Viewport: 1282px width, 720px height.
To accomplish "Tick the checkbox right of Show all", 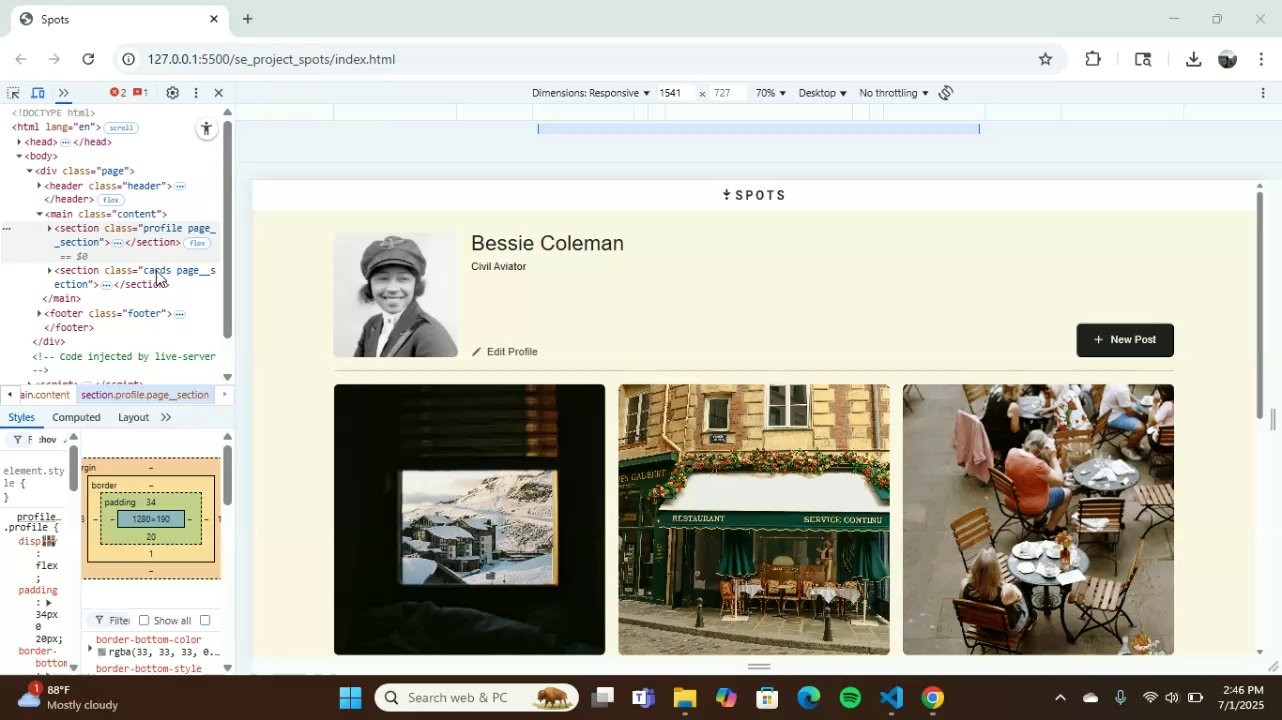I will click(205, 621).
